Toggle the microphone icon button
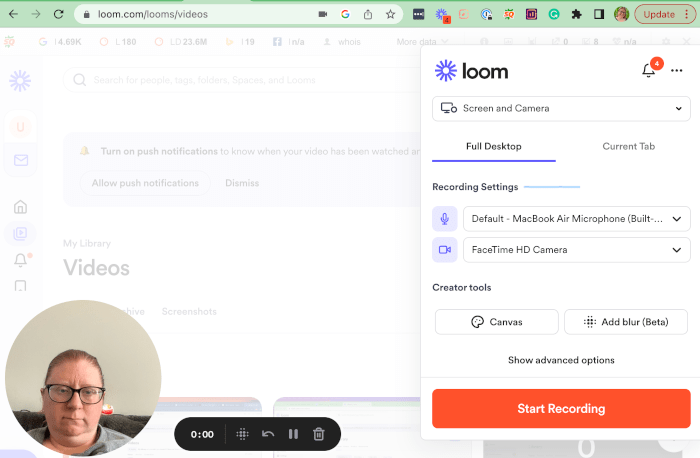The height and width of the screenshot is (458, 700). [x=445, y=219]
